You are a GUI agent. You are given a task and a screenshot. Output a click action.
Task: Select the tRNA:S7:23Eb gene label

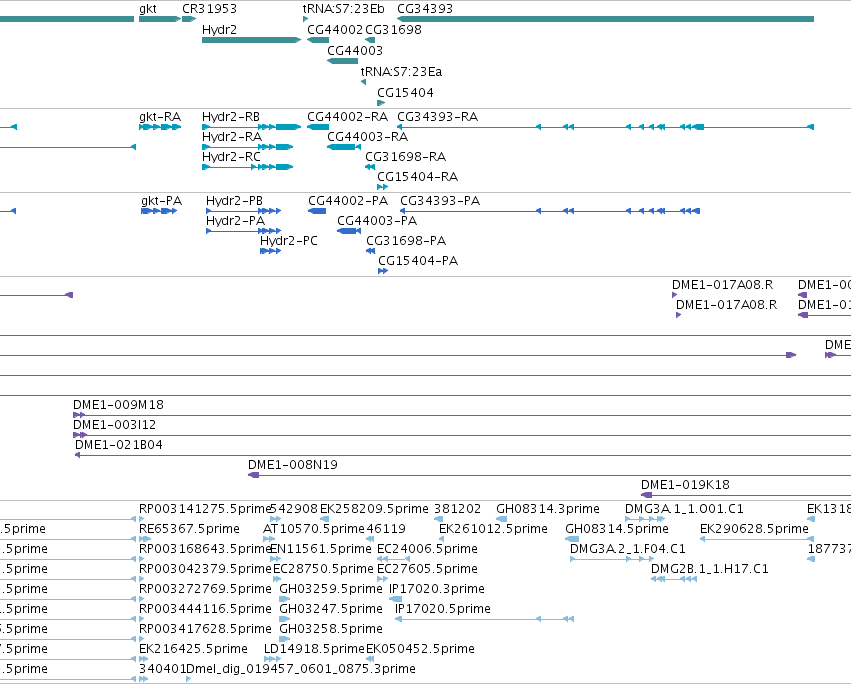pos(343,9)
